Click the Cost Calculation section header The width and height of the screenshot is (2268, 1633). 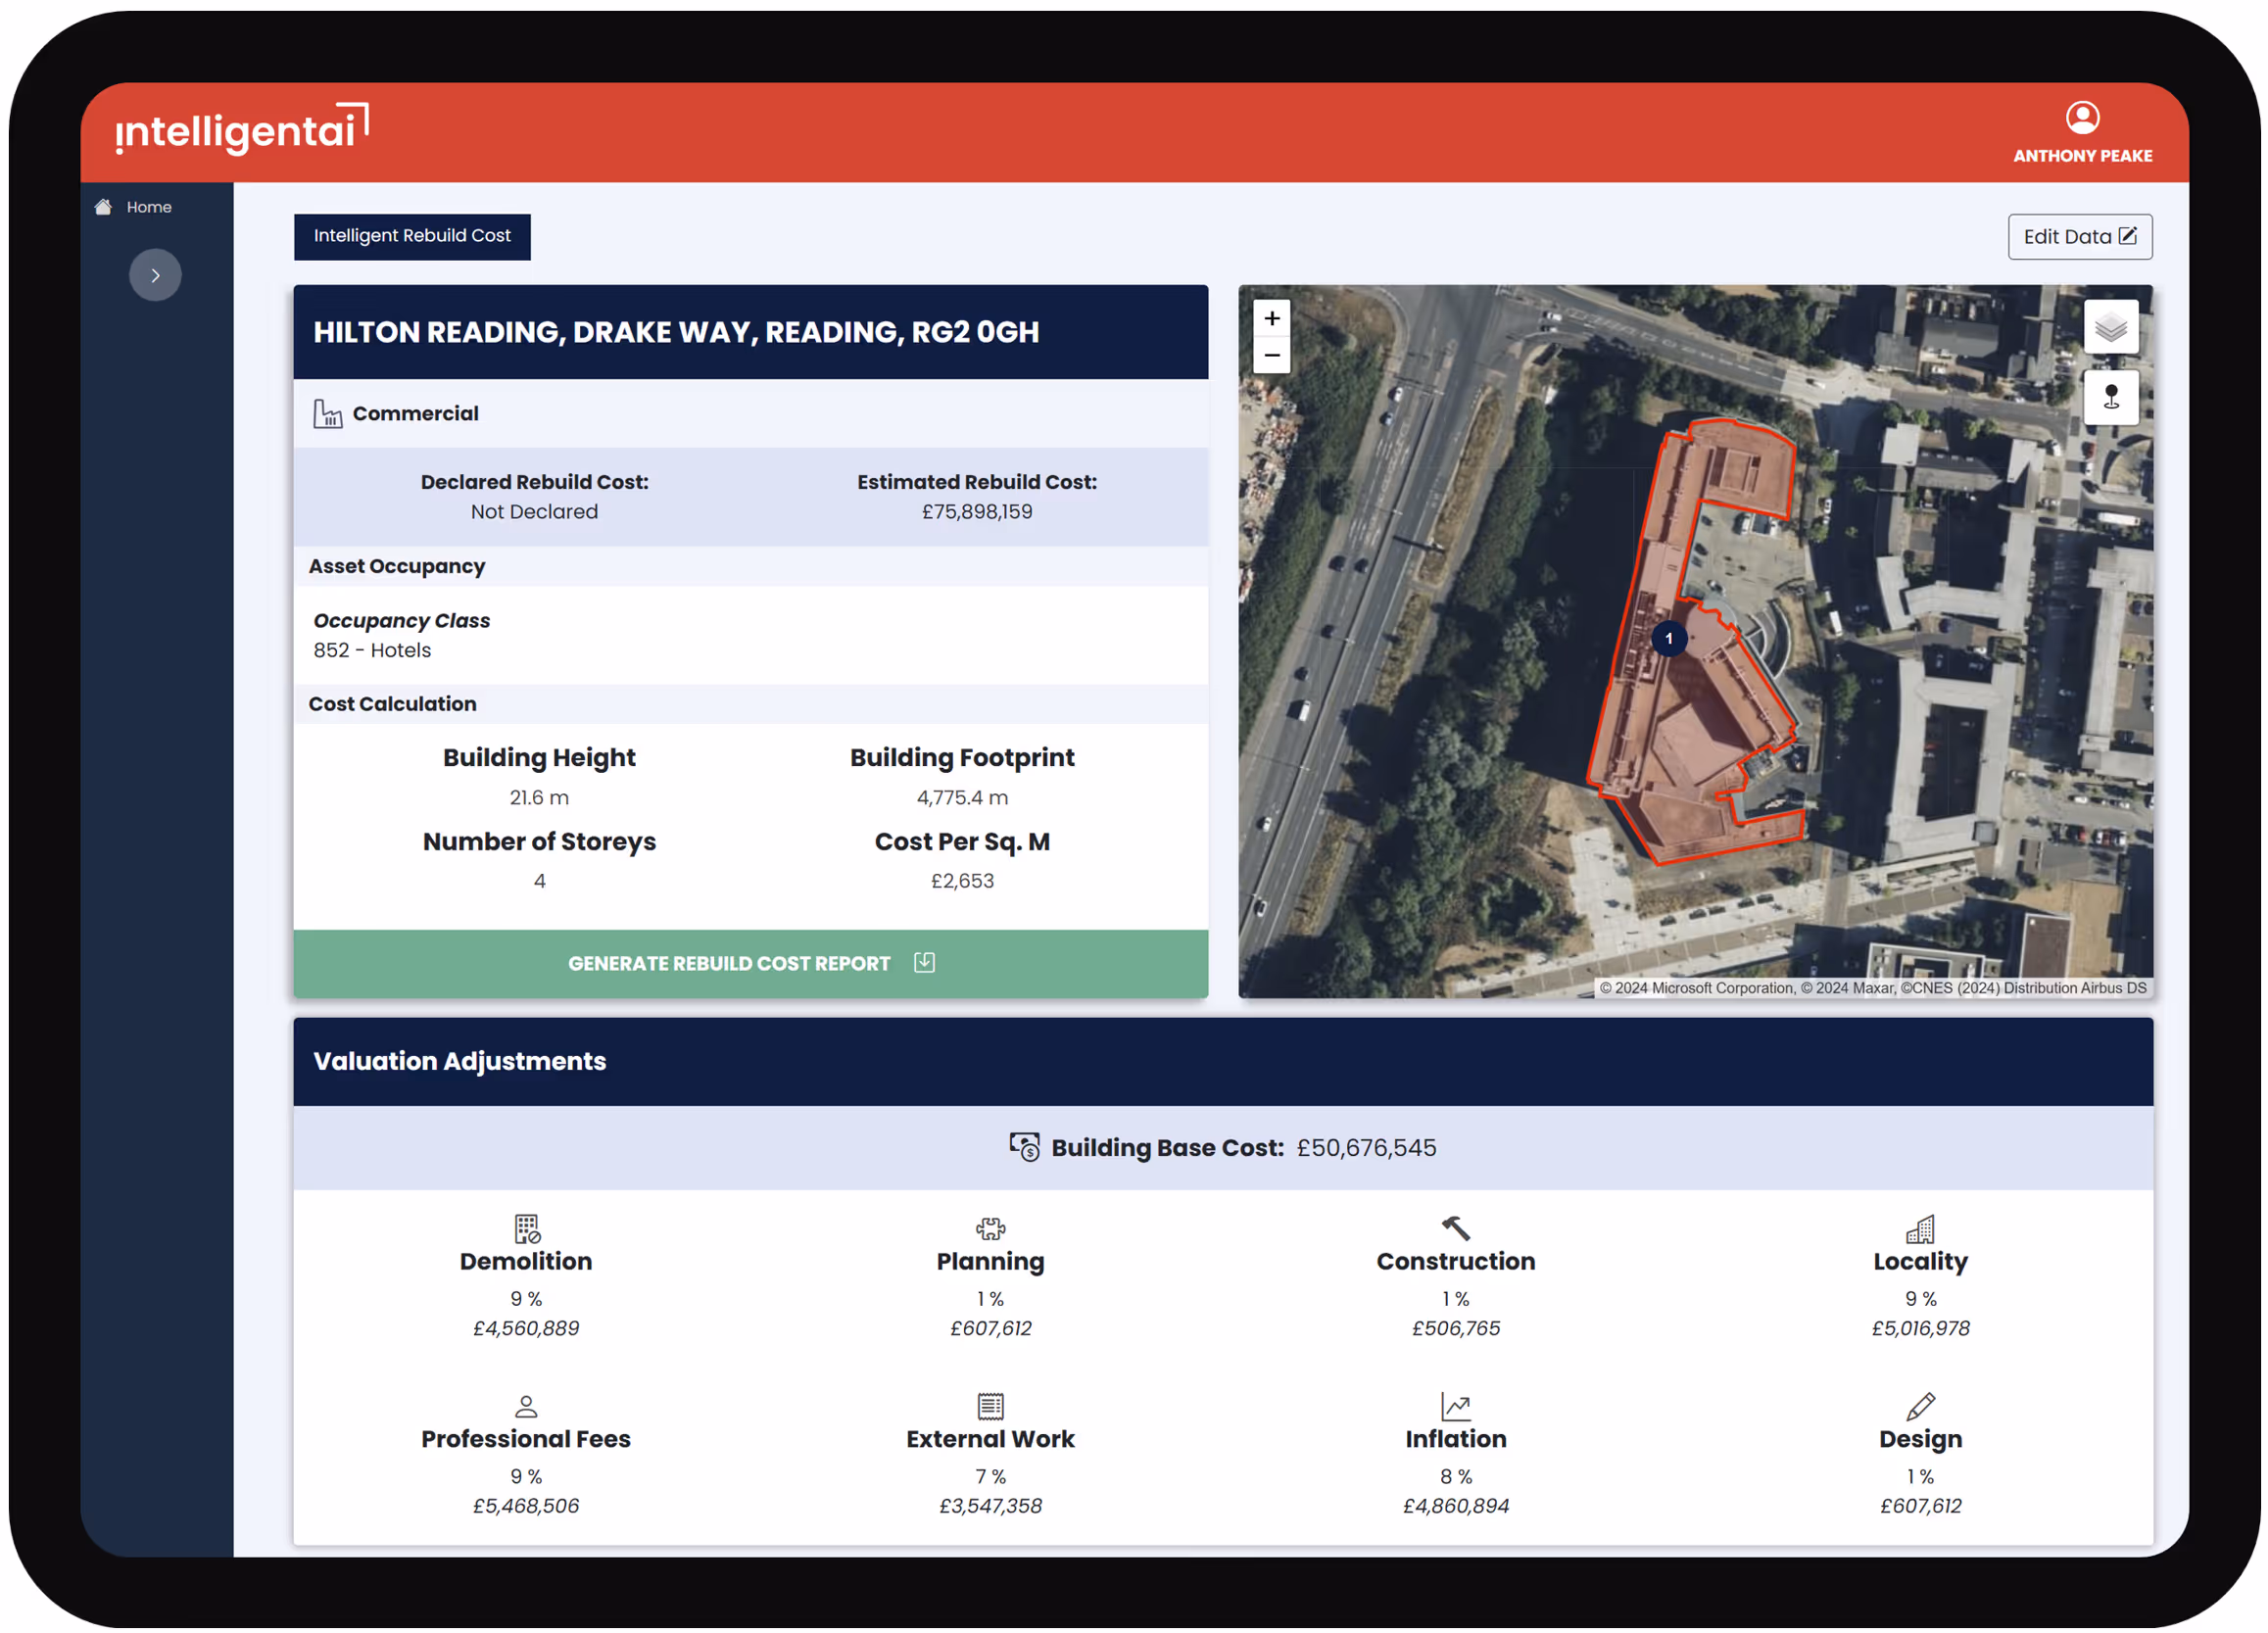[392, 705]
